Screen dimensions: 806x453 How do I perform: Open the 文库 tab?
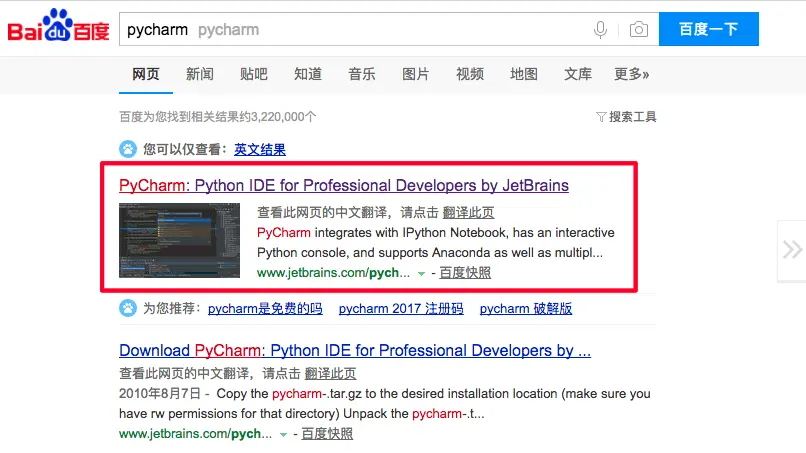578,75
